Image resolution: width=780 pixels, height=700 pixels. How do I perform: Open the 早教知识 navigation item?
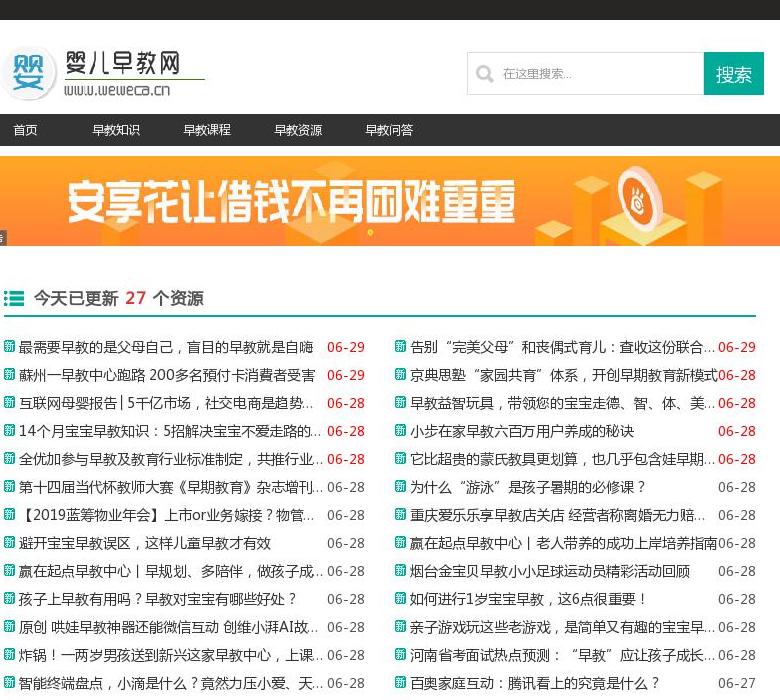(x=116, y=130)
